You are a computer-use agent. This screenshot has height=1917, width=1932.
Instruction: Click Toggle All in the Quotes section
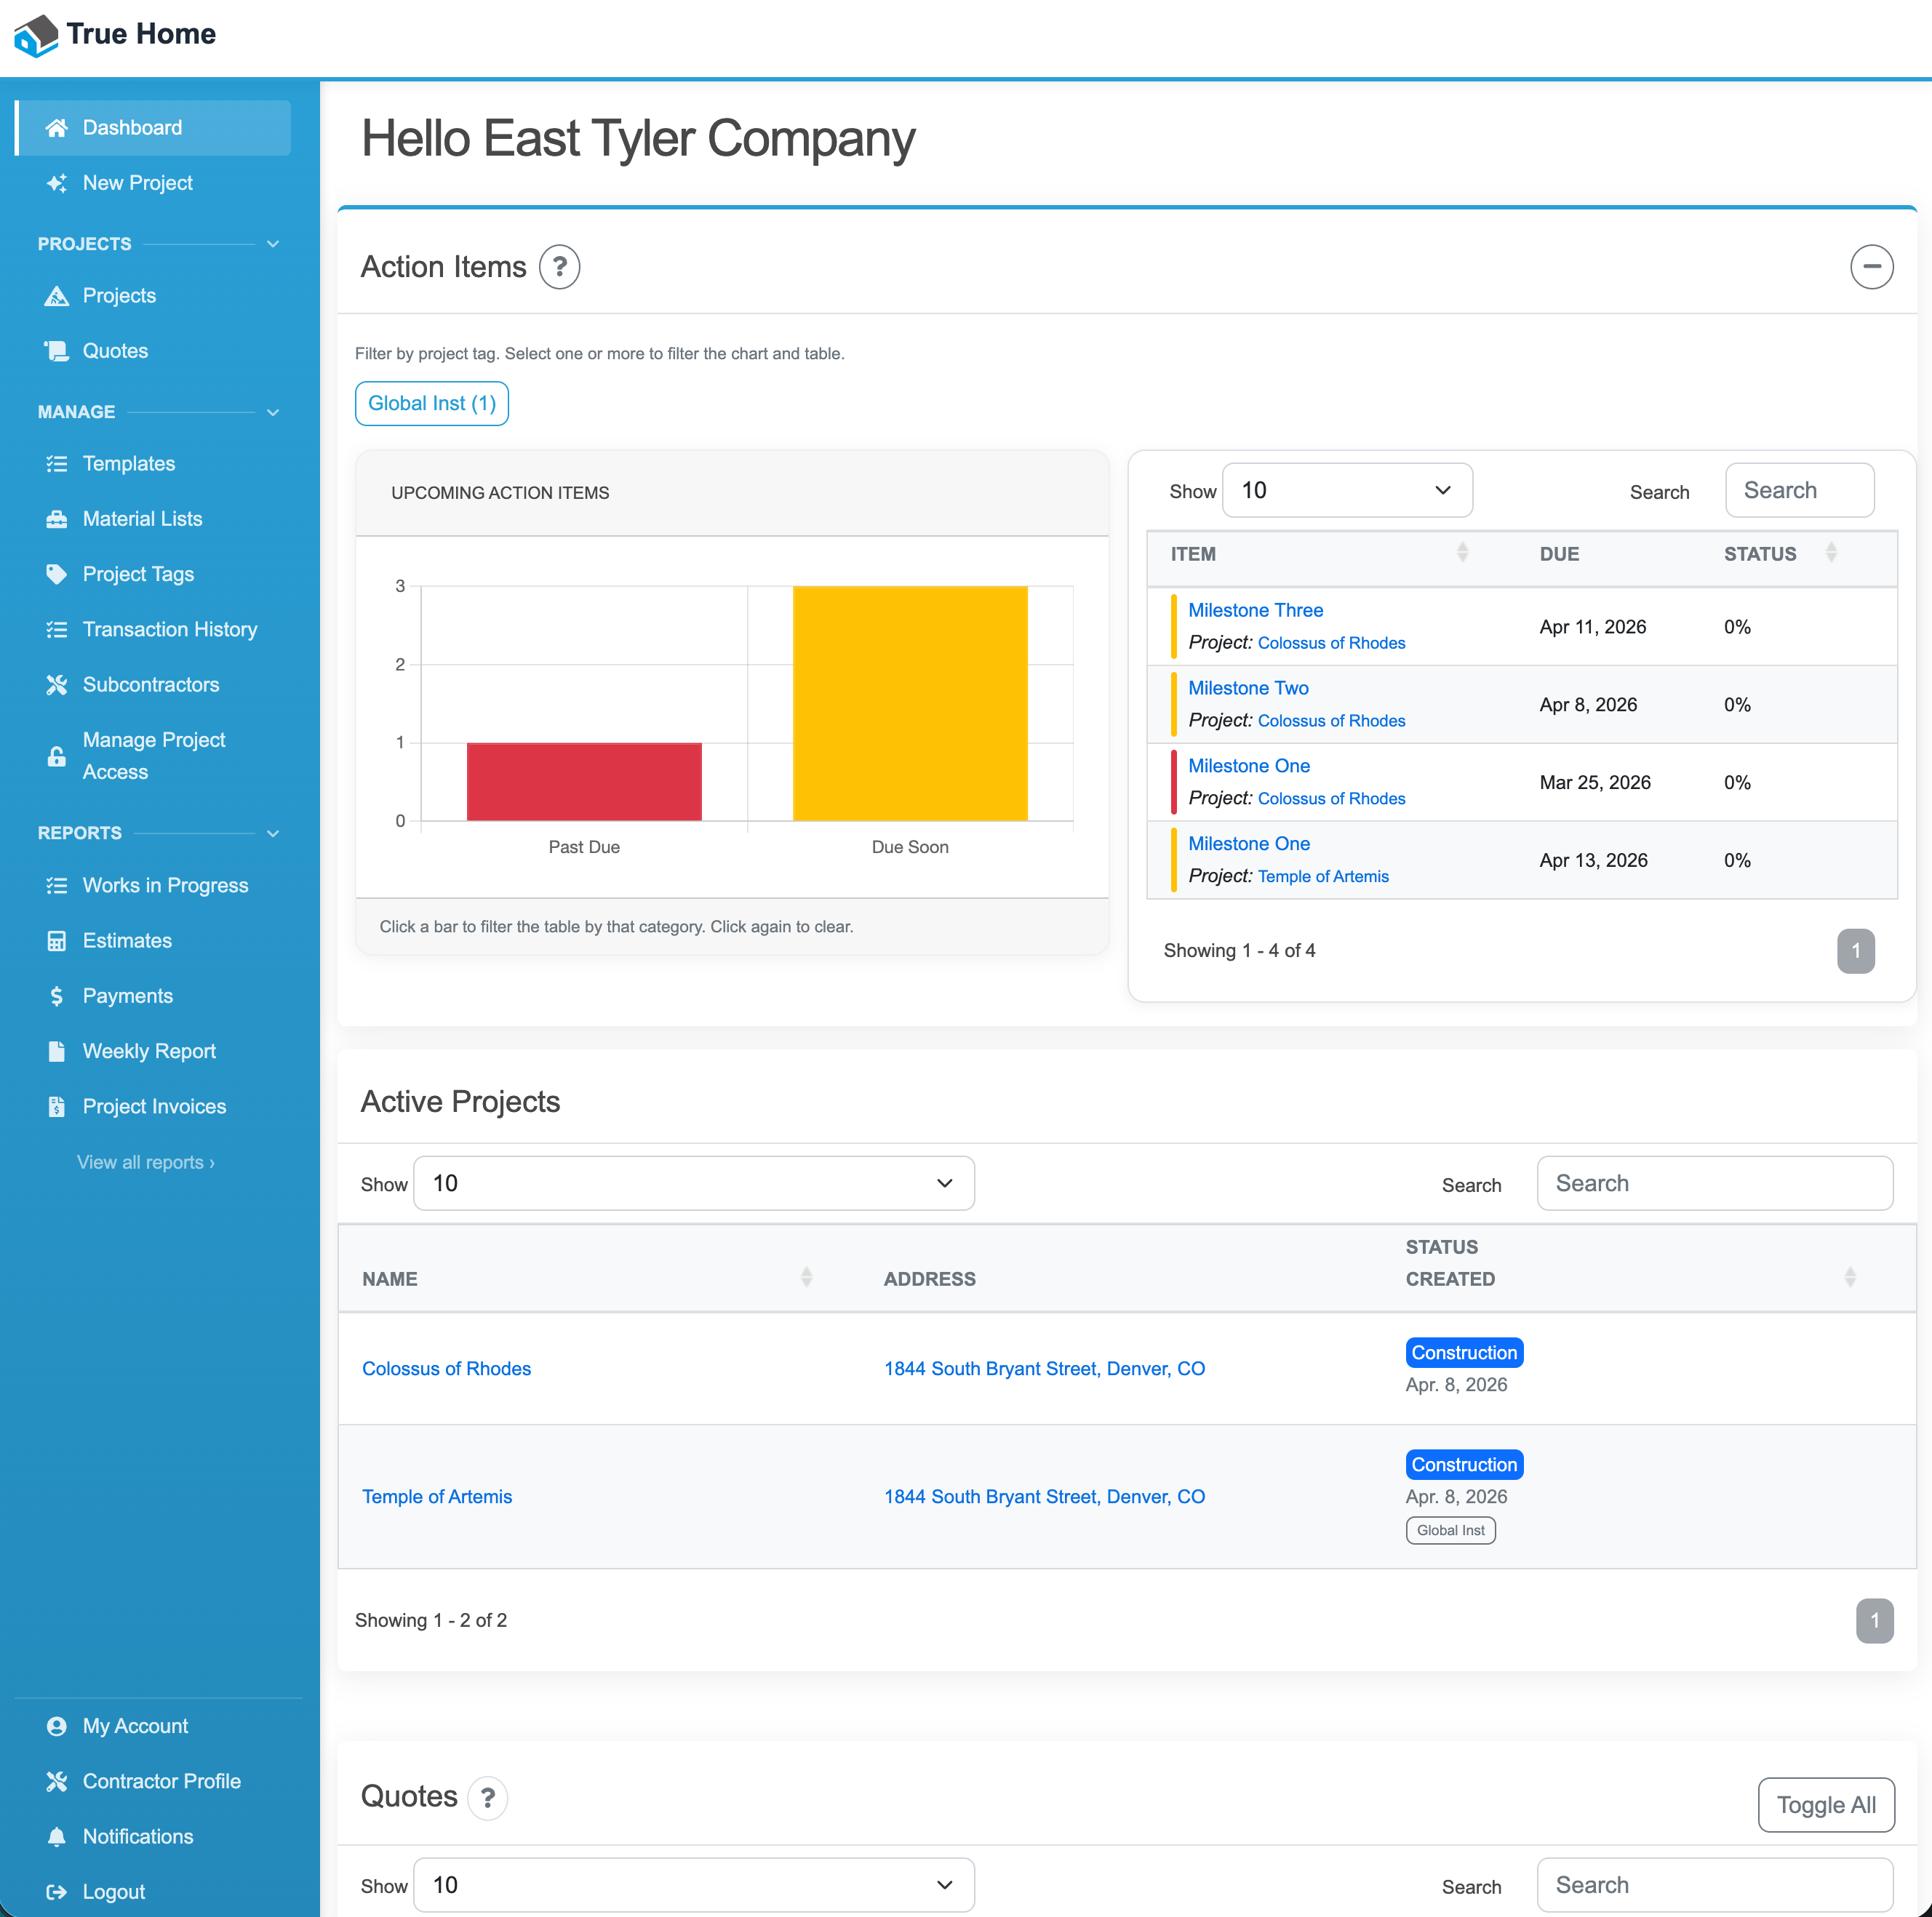[1825, 1804]
